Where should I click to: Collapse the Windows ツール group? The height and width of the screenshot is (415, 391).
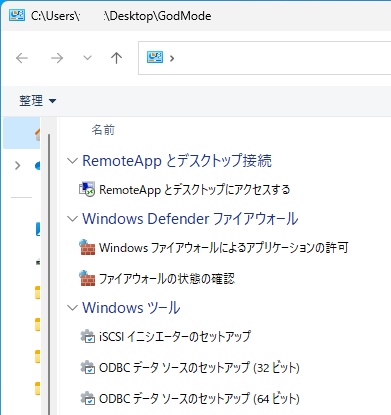[x=72, y=307]
